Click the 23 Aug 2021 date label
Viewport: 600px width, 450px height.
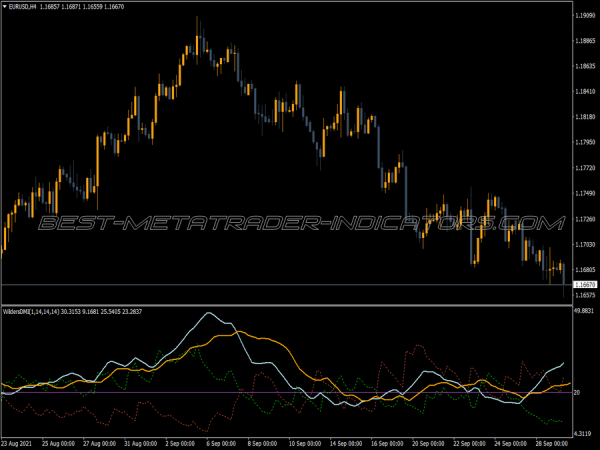coord(16,444)
